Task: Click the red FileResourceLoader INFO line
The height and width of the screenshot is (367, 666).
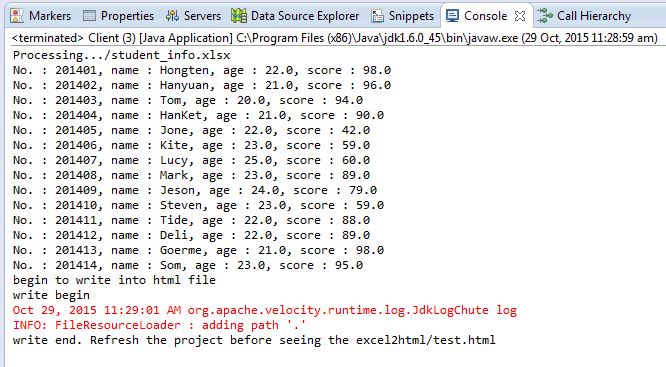Action: pos(159,325)
